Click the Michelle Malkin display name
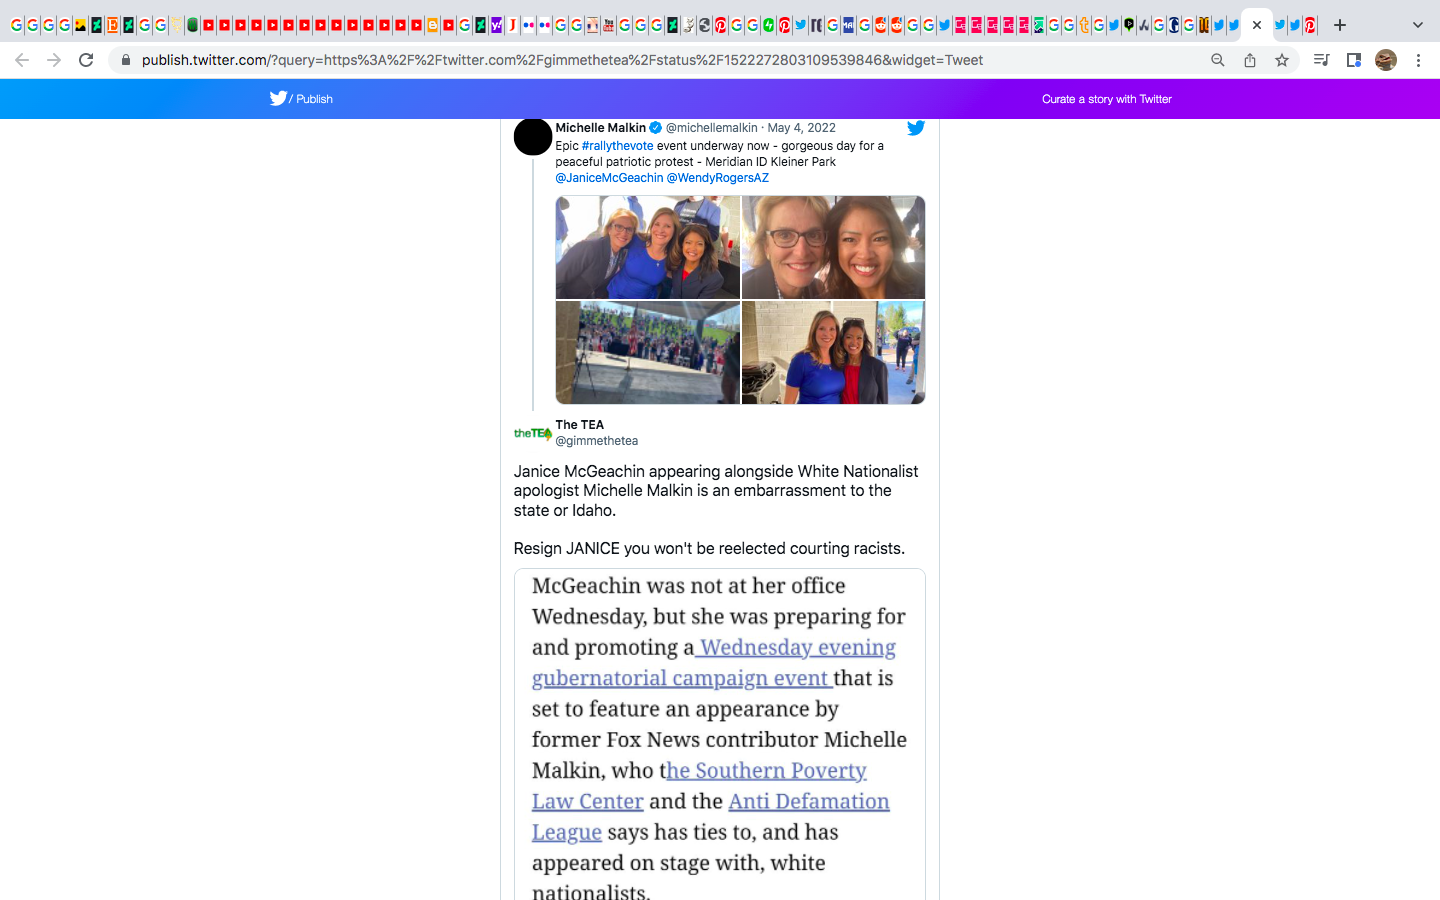1440x900 pixels. pos(600,128)
